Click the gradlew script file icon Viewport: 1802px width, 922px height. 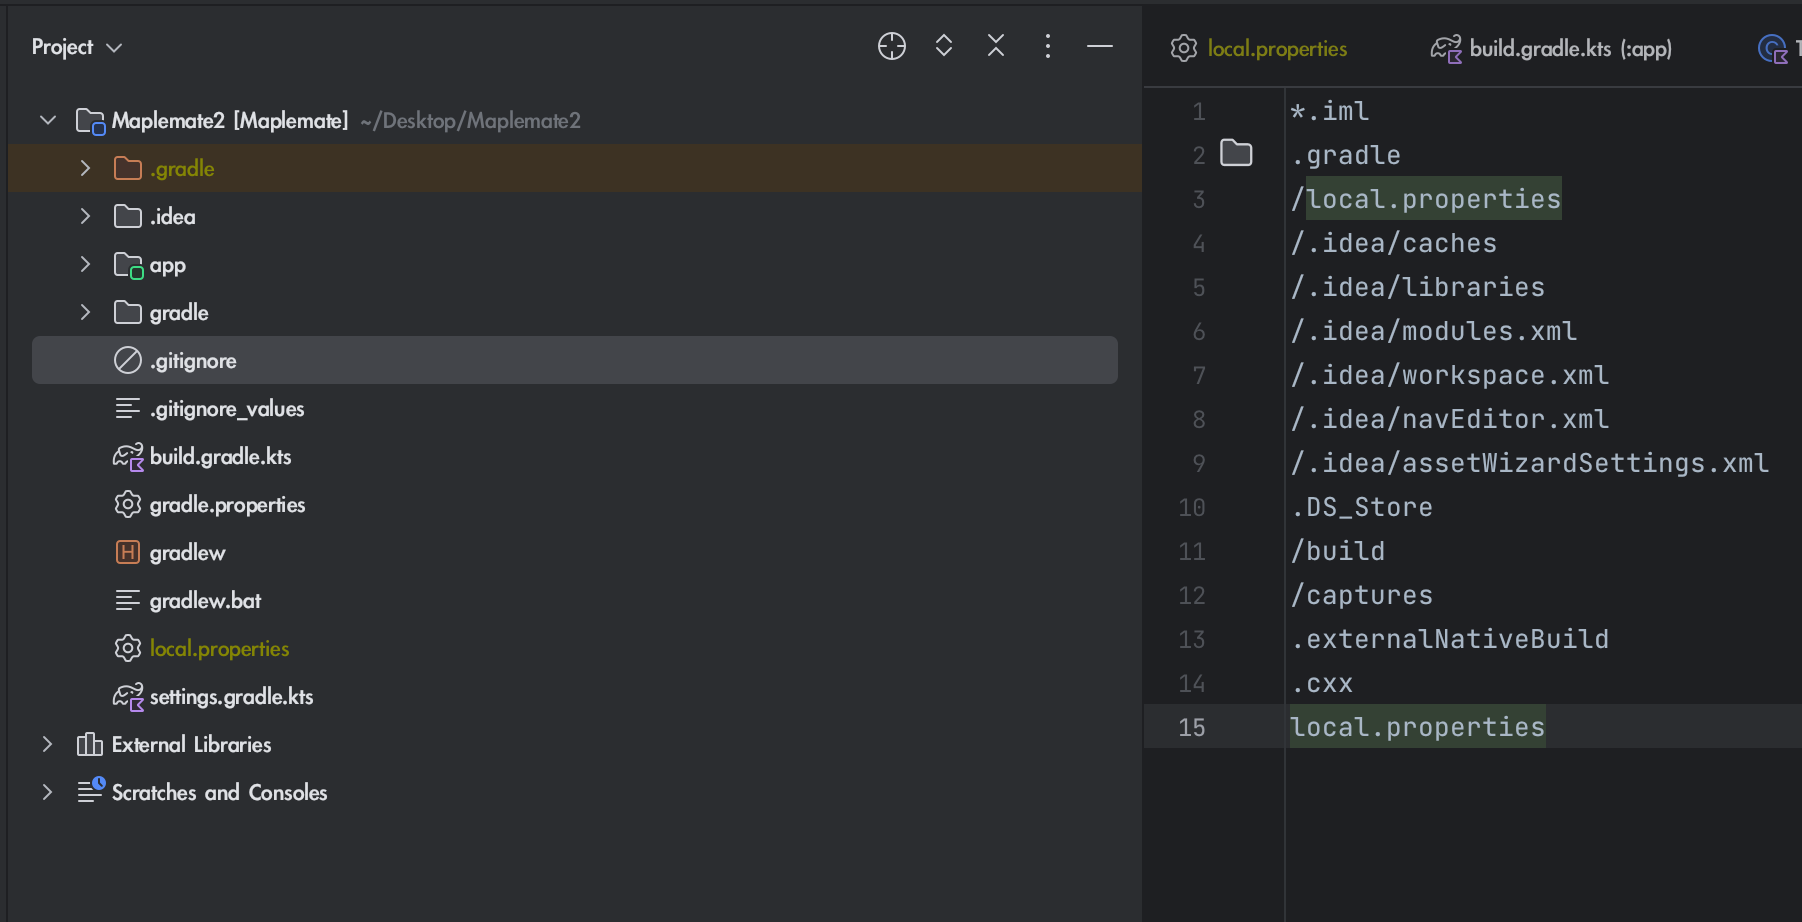pos(128,552)
